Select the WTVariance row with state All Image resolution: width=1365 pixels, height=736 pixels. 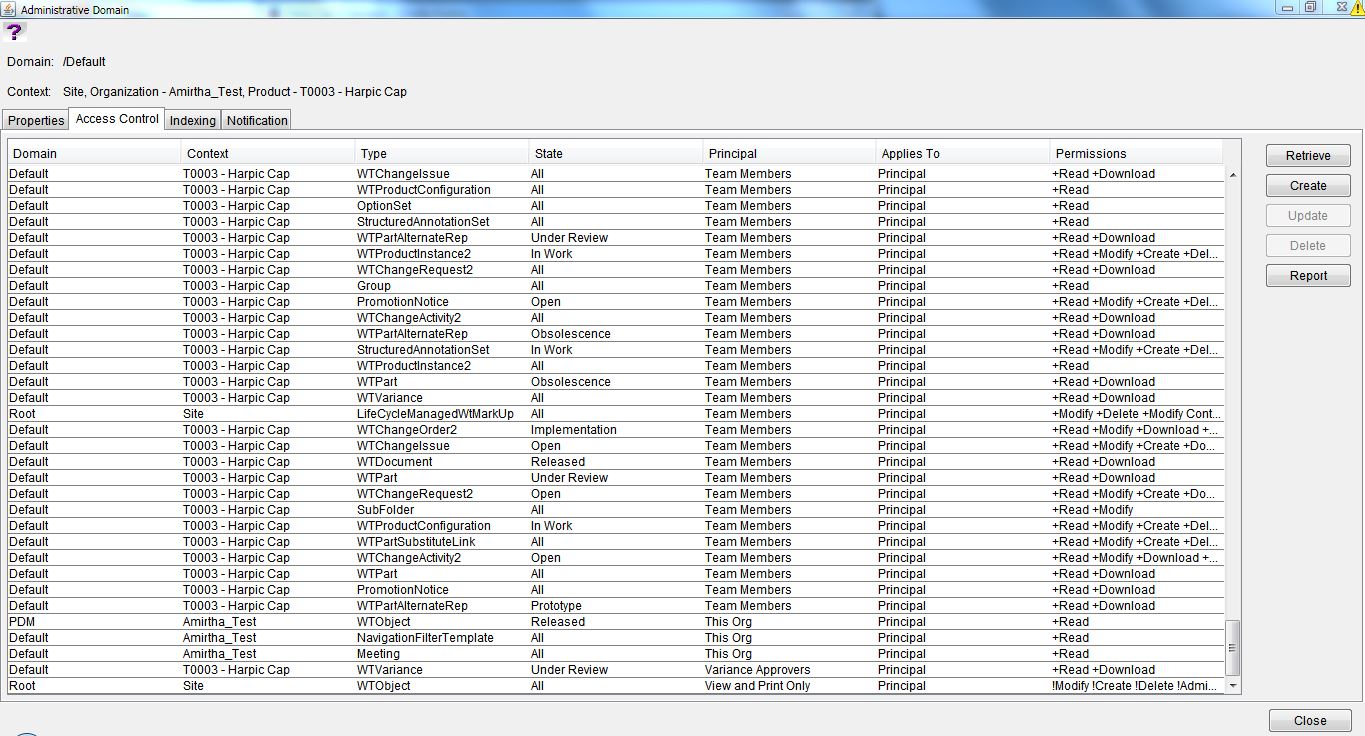[x=616, y=398]
